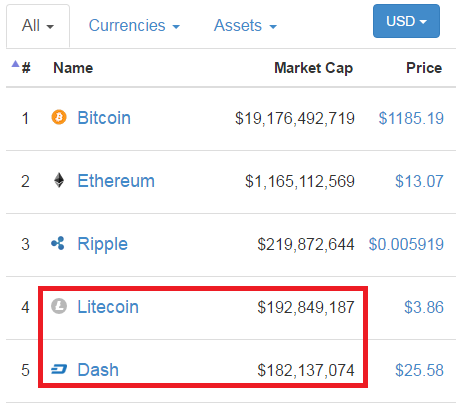Open the Ripple name link
456x412 pixels.
pyautogui.click(x=102, y=244)
